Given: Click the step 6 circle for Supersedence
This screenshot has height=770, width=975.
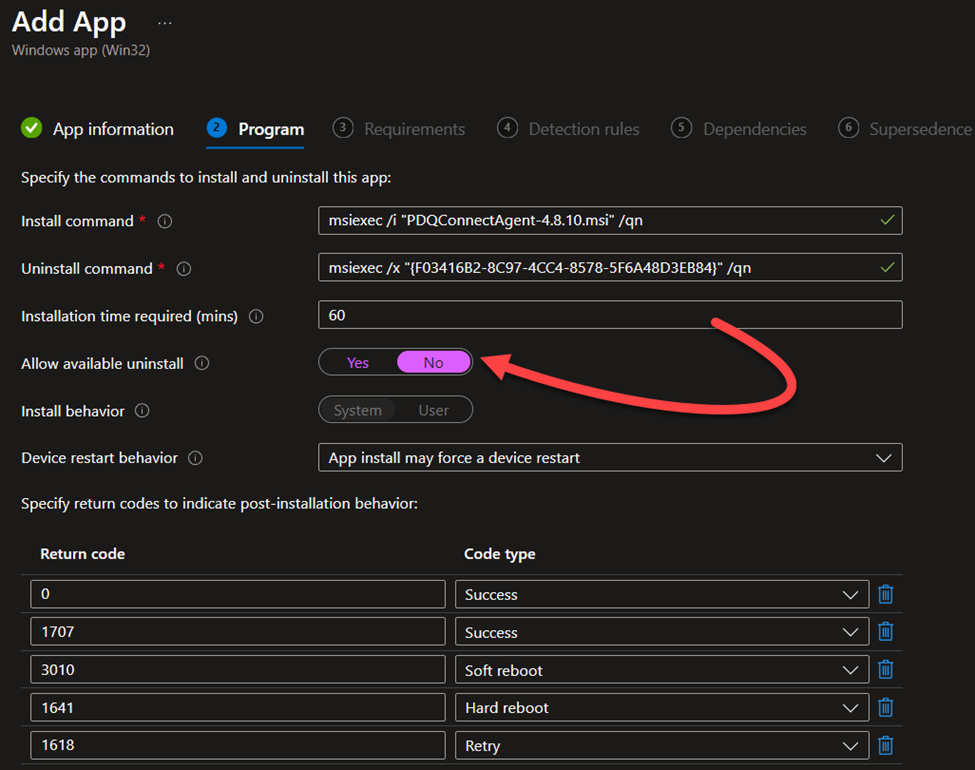Looking at the screenshot, I should (848, 128).
